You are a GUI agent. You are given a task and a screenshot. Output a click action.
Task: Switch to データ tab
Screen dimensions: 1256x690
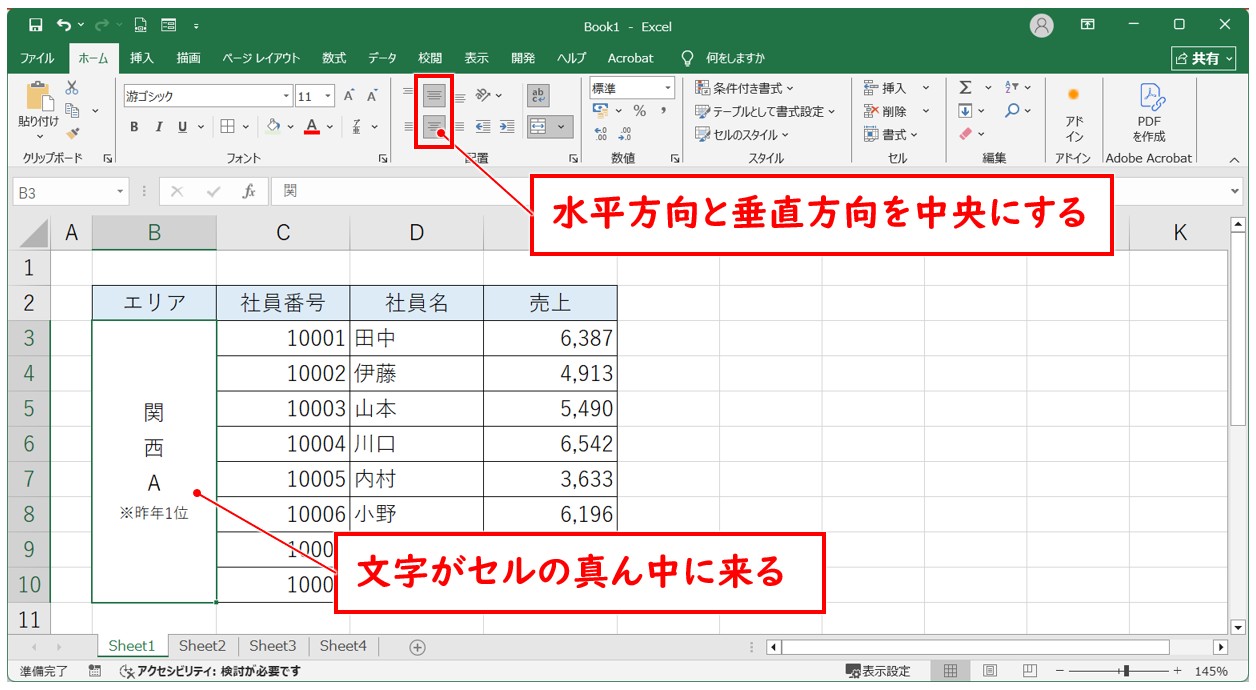coord(382,58)
